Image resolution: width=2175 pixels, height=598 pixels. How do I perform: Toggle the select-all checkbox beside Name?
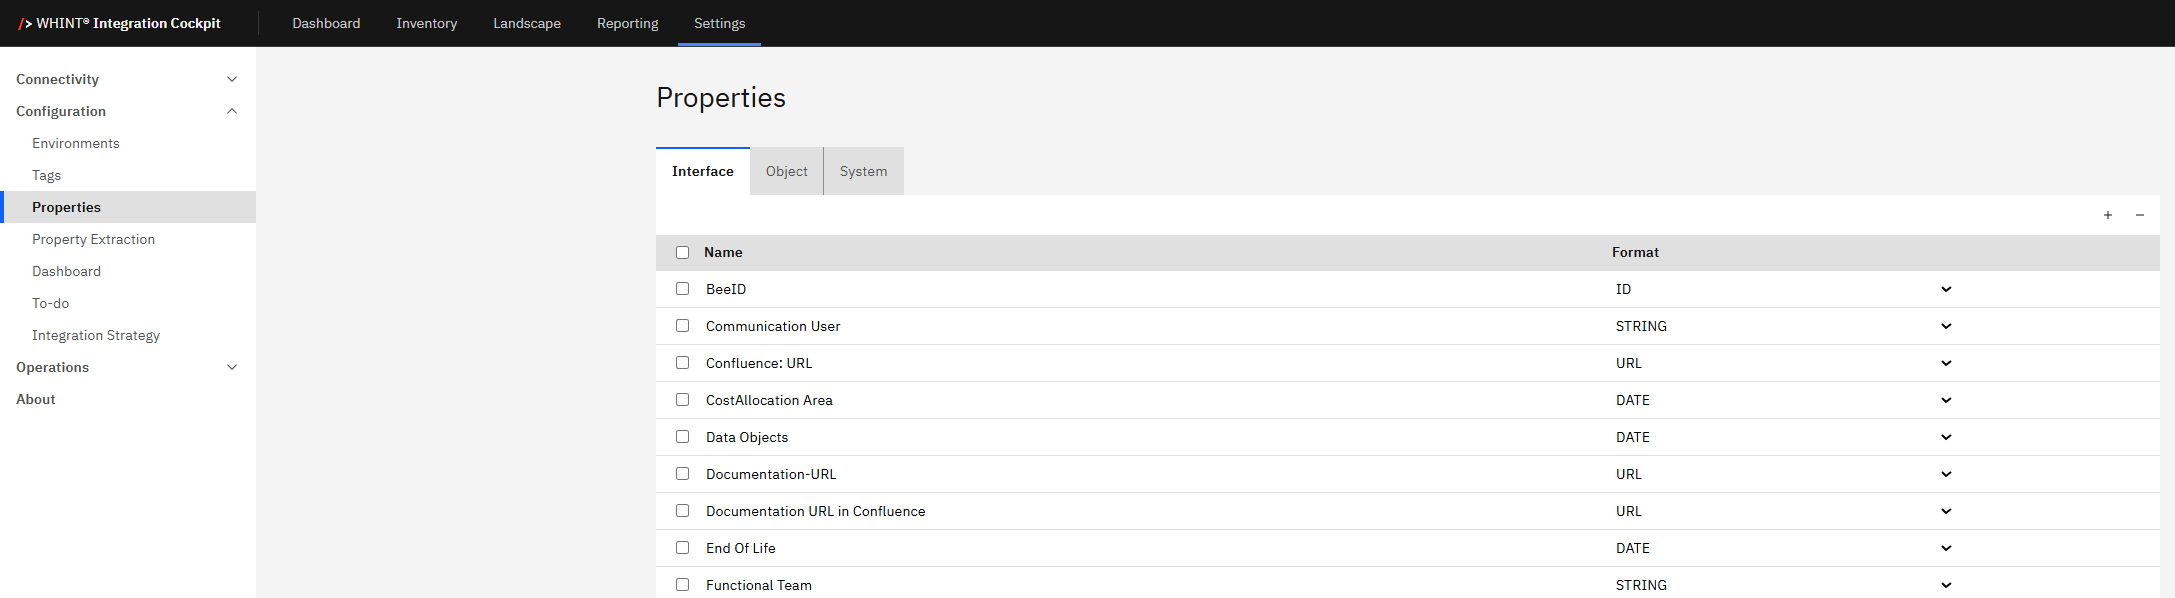tap(682, 253)
